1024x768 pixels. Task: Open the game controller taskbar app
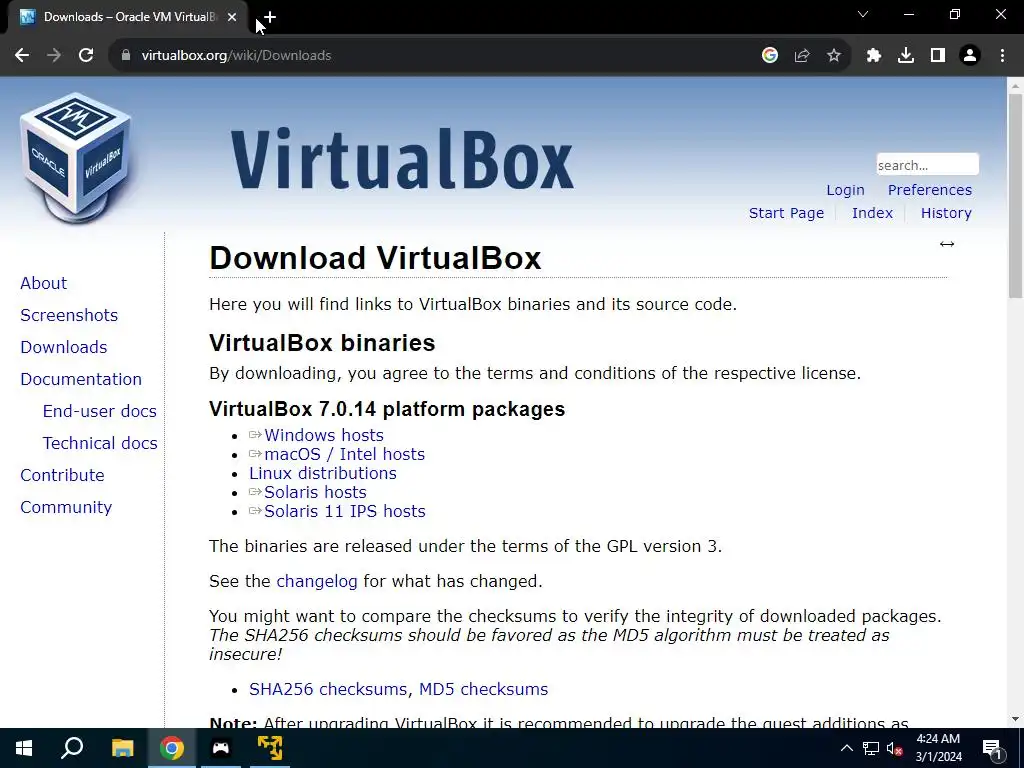tap(221, 748)
